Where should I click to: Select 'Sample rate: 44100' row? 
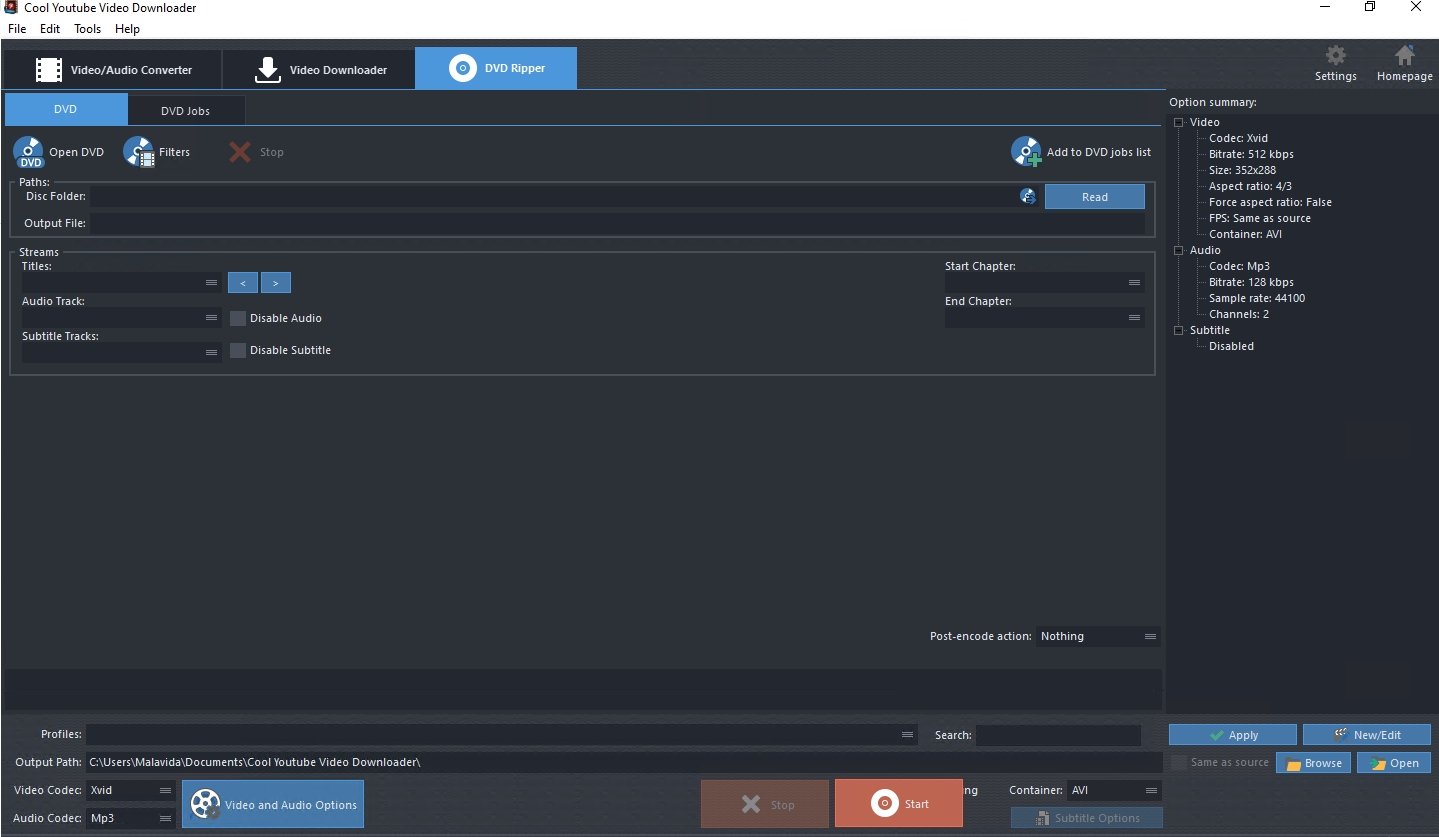[1257, 298]
